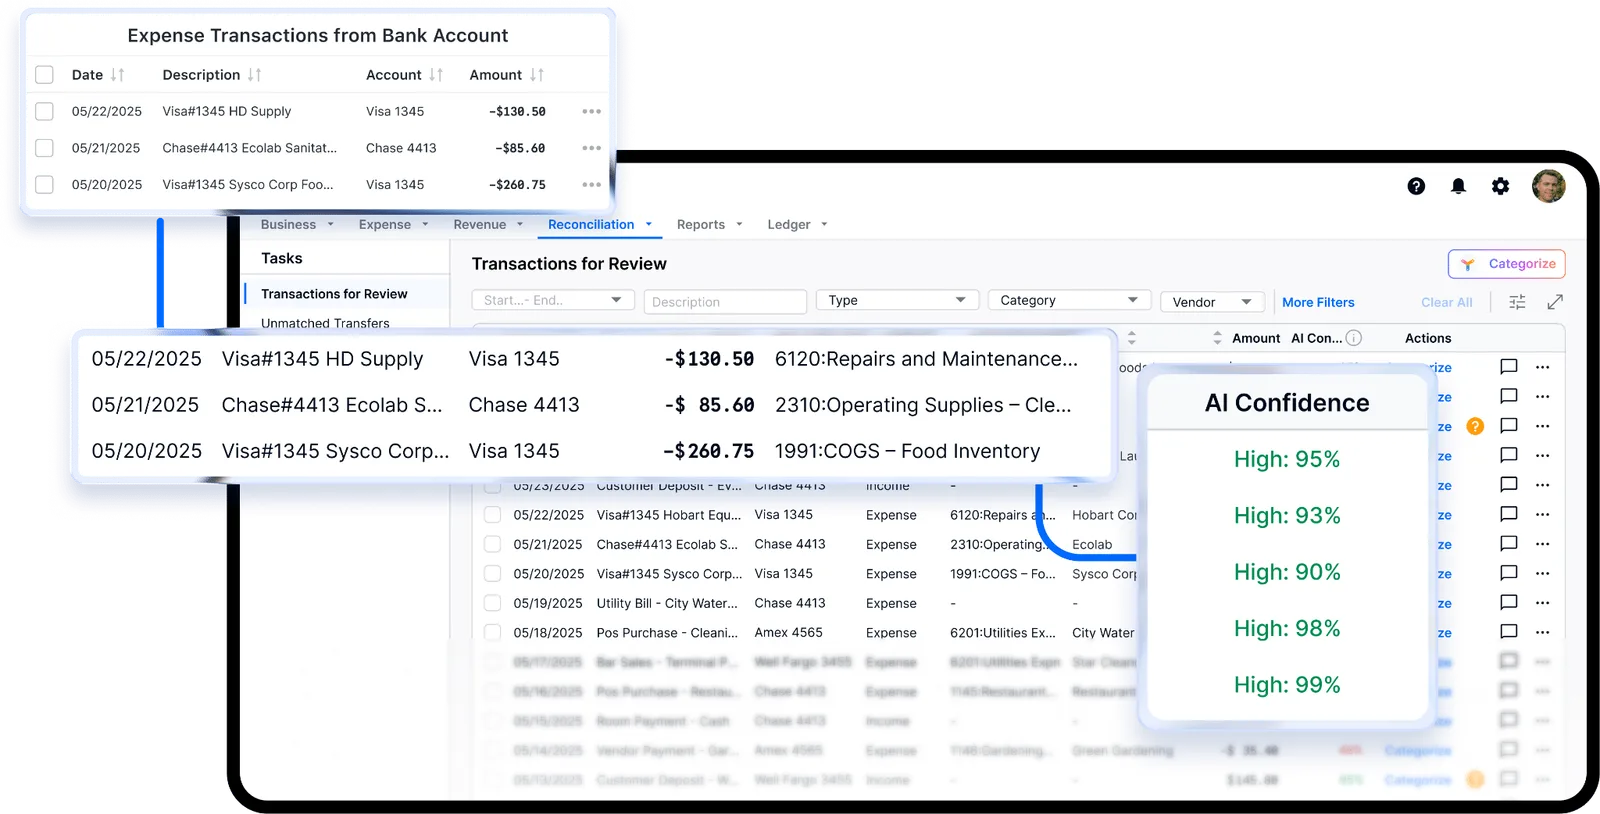This screenshot has height=814, width=1600.
Task: Open the help question mark icon
Action: pos(1416,186)
